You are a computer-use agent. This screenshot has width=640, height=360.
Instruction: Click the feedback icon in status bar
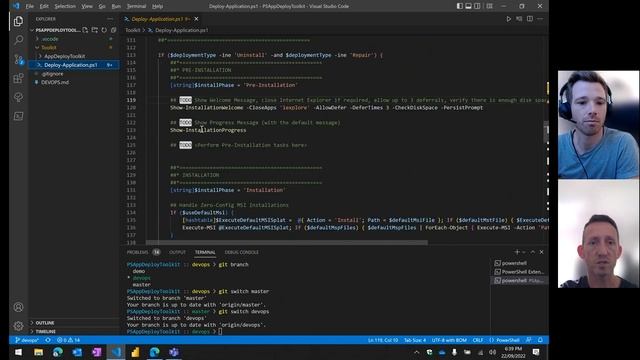(x=529, y=340)
